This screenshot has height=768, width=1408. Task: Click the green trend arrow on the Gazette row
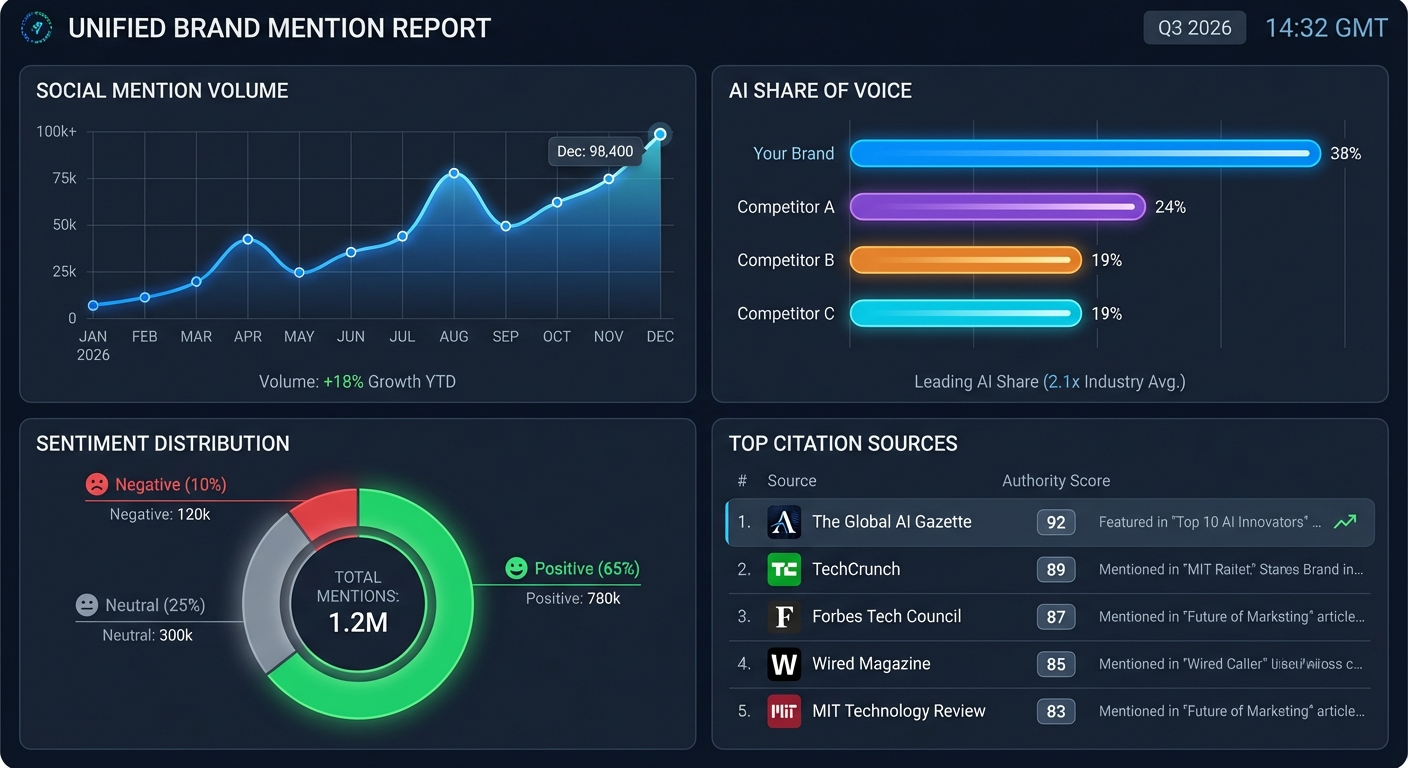click(1345, 521)
